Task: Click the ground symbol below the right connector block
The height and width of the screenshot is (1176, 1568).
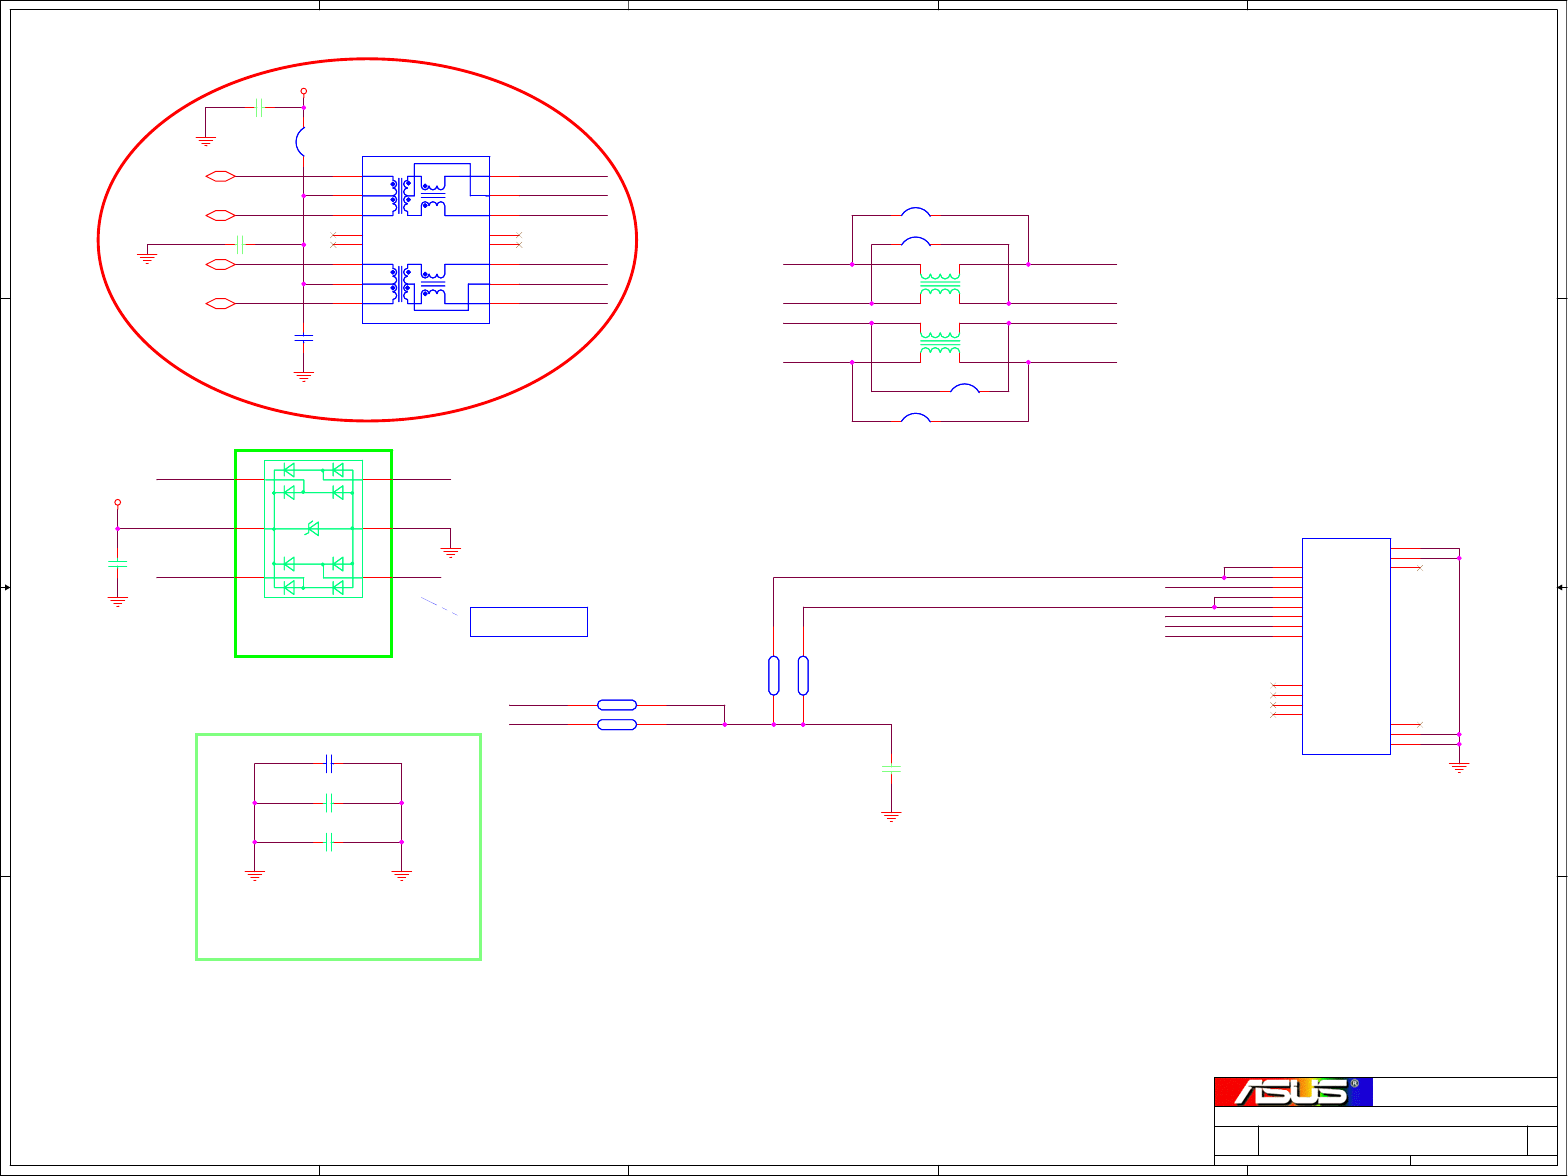Action: coord(1459,768)
